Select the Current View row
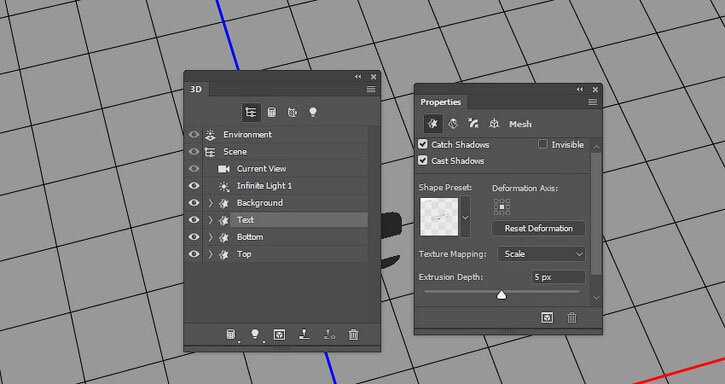 click(x=285, y=169)
